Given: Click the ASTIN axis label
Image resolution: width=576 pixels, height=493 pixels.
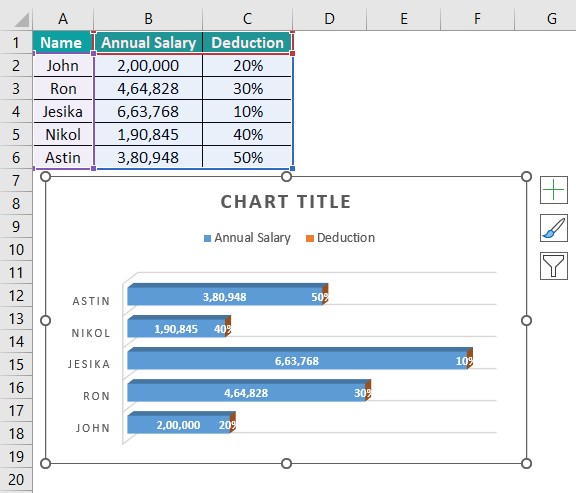Looking at the screenshot, I should 91,301.
